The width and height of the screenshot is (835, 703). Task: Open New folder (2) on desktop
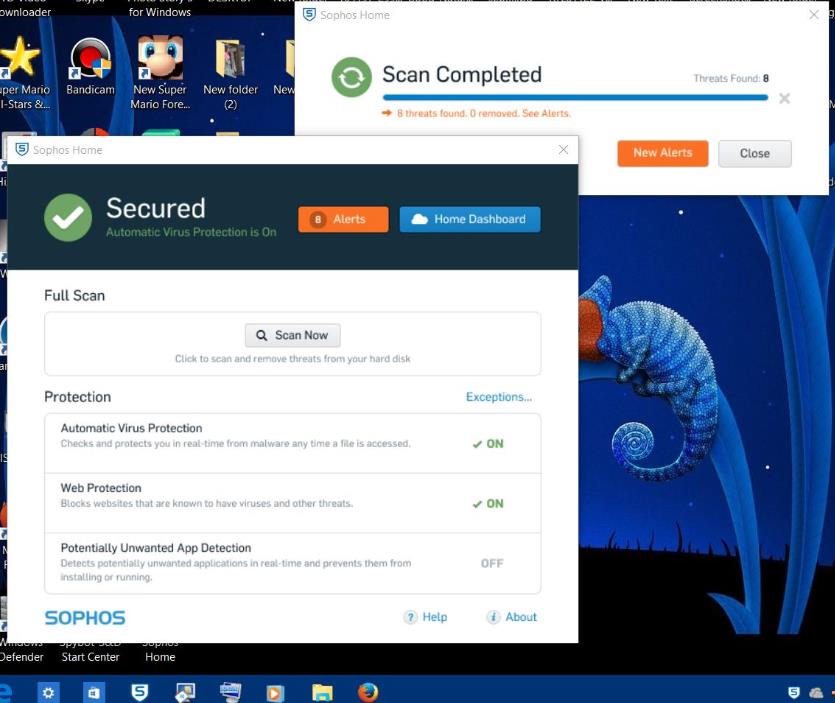[x=230, y=75]
